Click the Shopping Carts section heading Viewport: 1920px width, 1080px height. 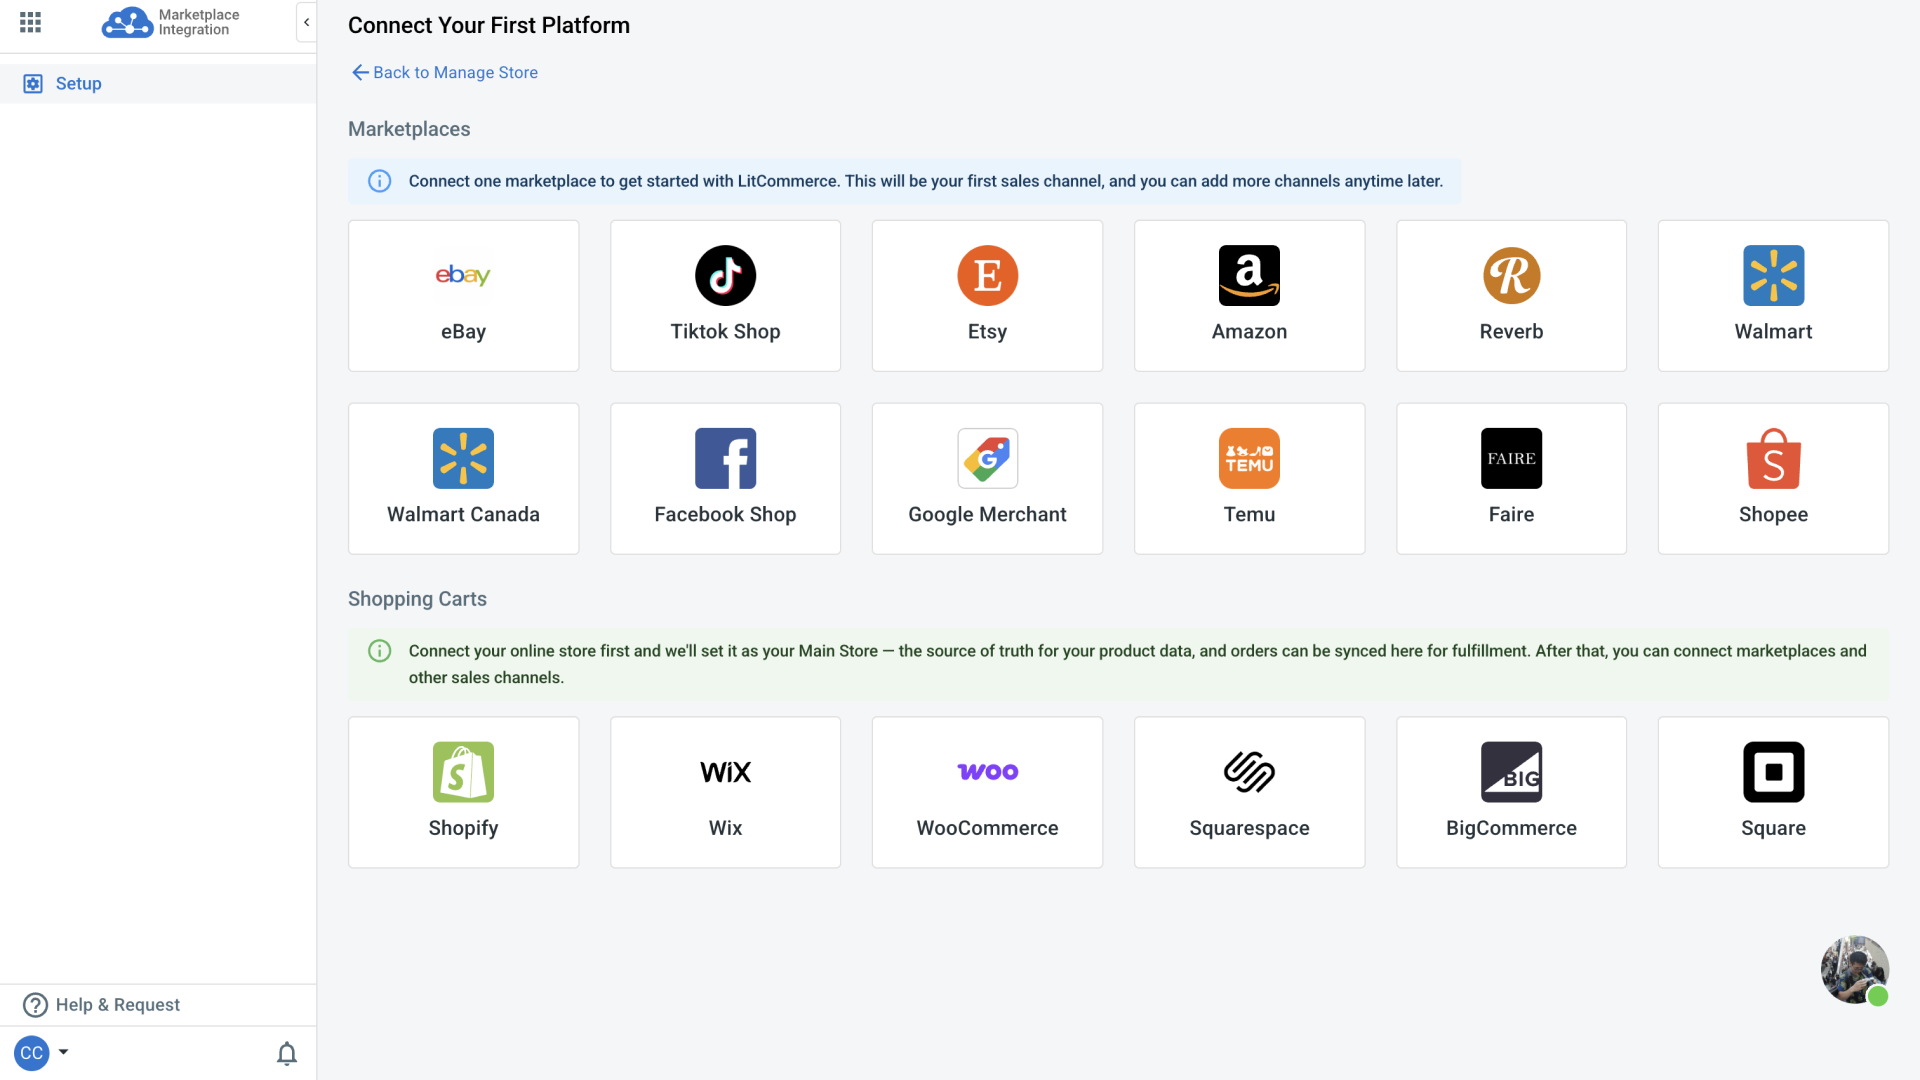(417, 599)
